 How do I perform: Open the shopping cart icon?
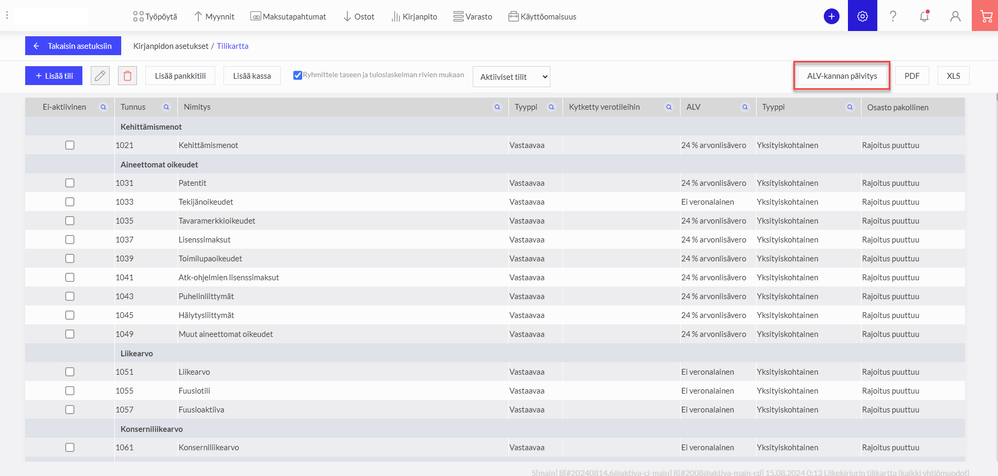click(x=985, y=16)
